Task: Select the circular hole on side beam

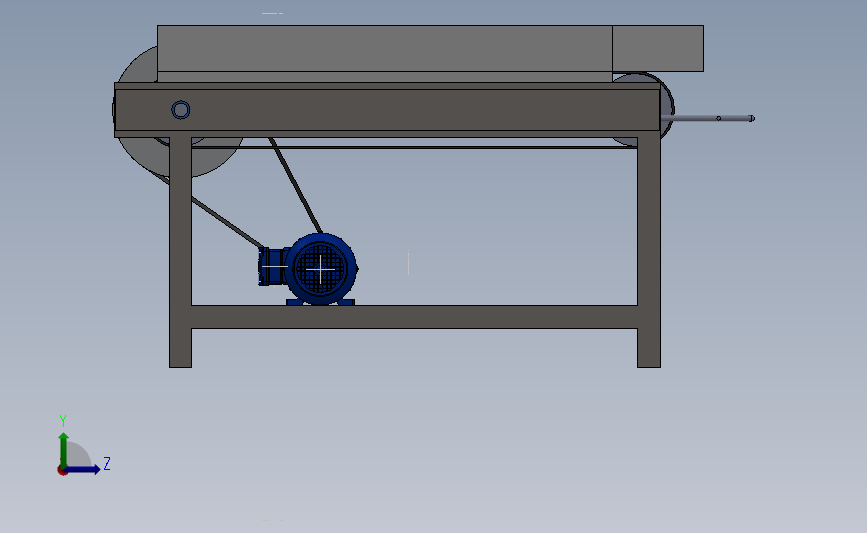Action: click(x=181, y=110)
